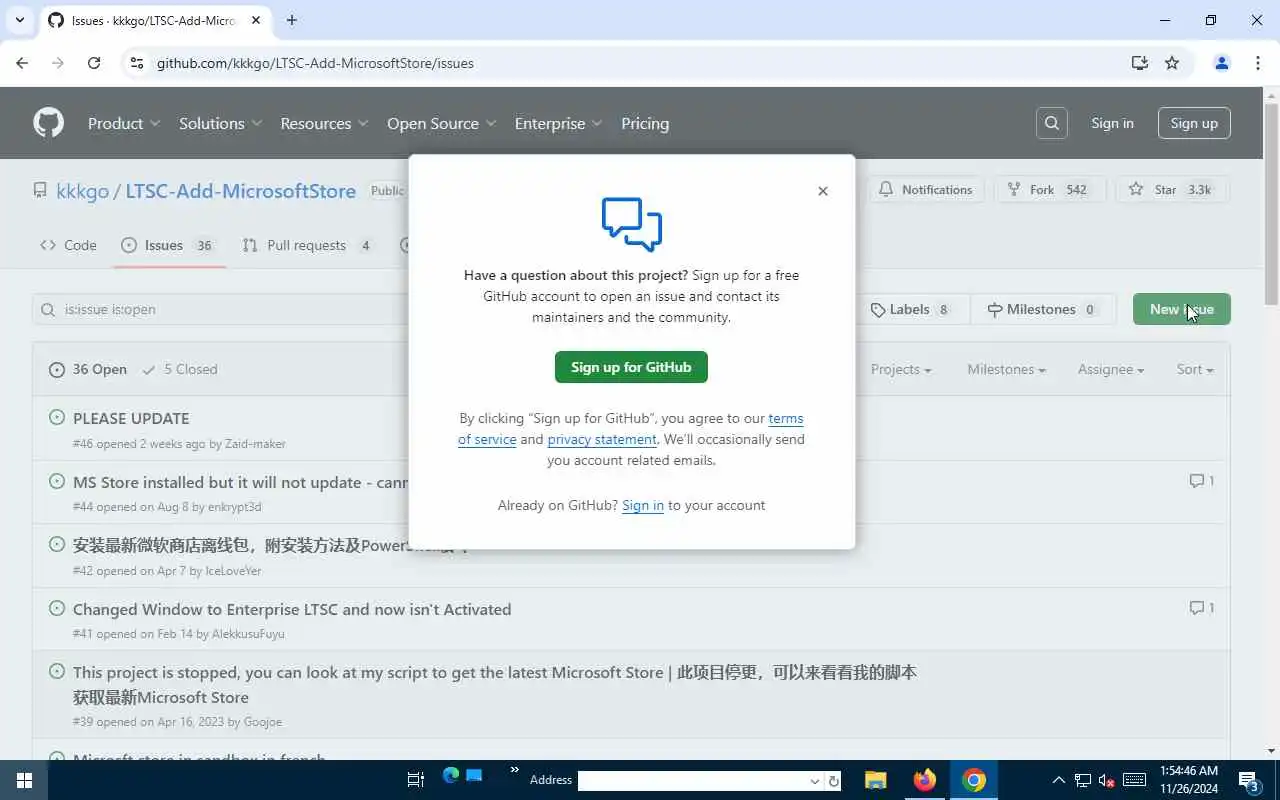
Task: Open the Milestones button beside Labels
Action: [x=1043, y=309]
